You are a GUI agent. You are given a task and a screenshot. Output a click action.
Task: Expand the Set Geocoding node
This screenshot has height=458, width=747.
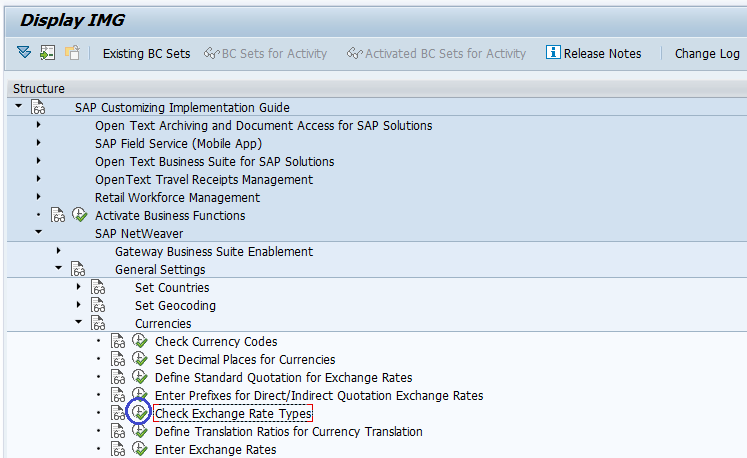(79, 305)
